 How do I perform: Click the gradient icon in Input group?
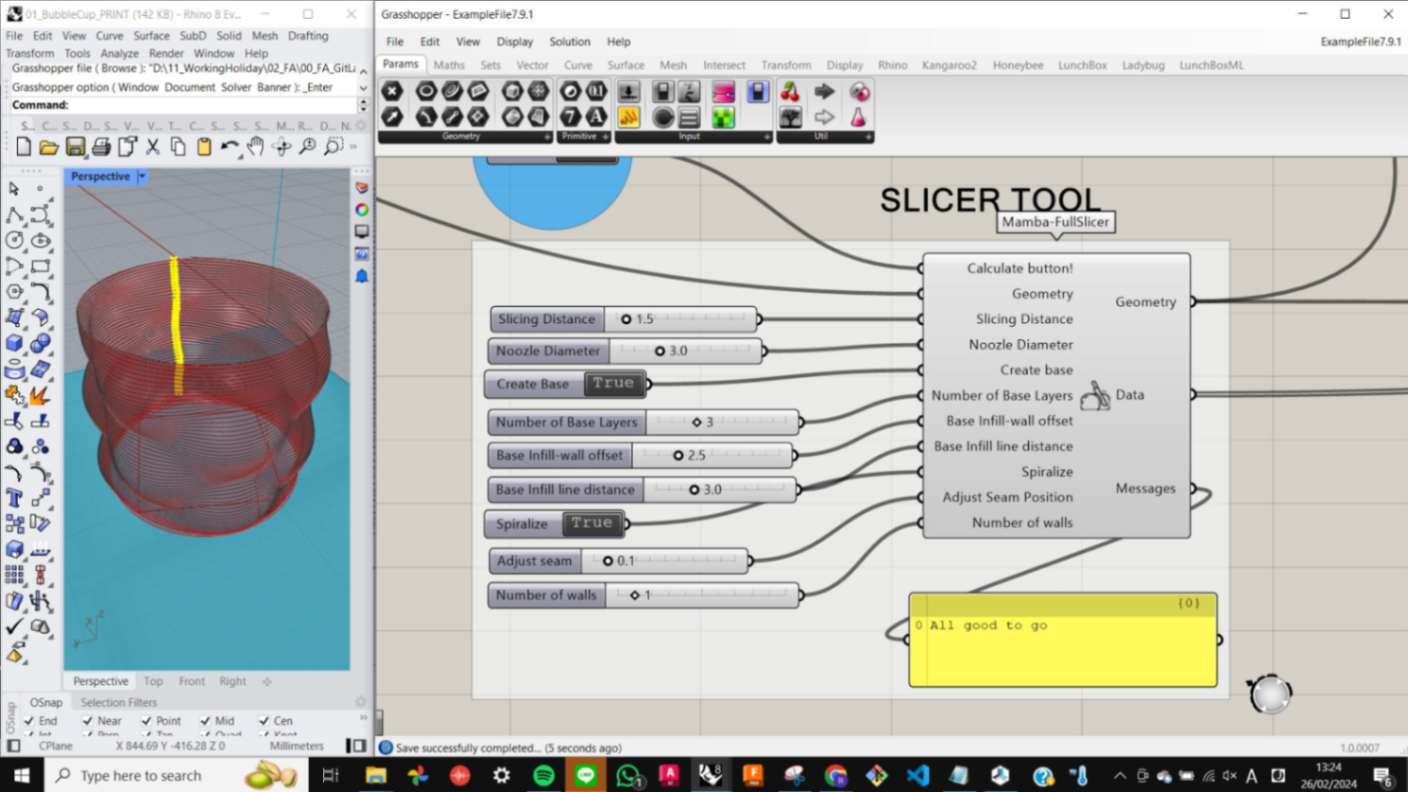coord(723,92)
